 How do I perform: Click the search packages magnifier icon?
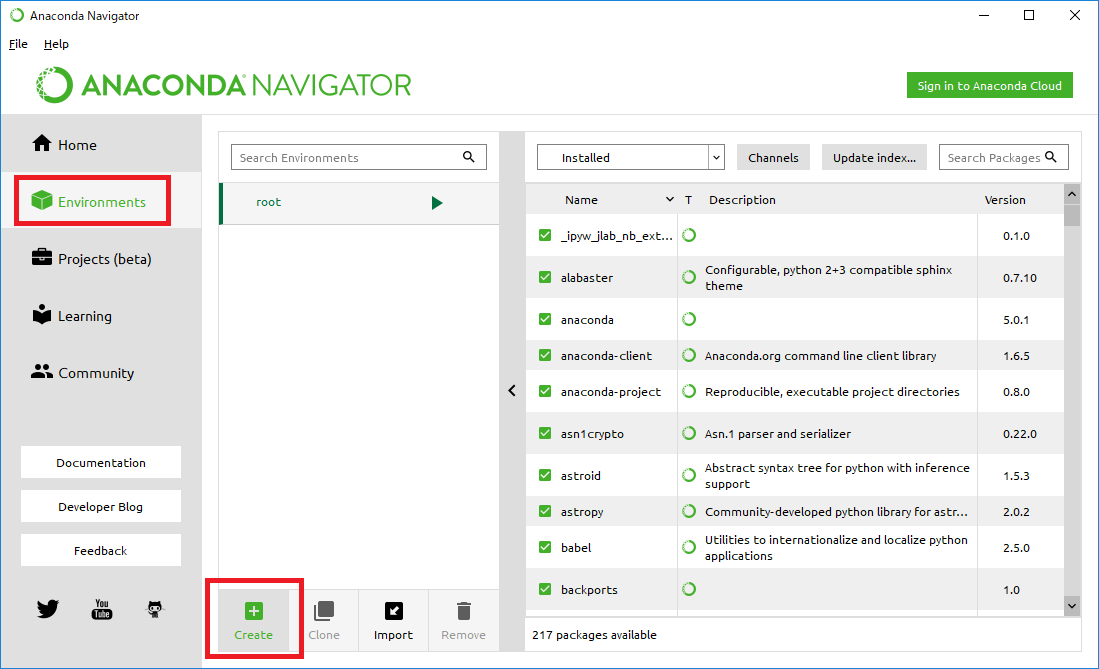(x=1051, y=157)
